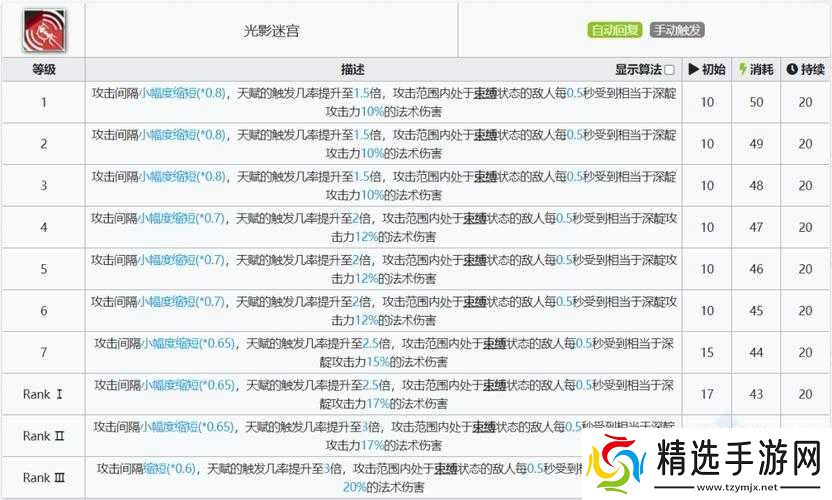This screenshot has height=500, width=832.
Task: Click the 描述 column header
Action: click(353, 70)
